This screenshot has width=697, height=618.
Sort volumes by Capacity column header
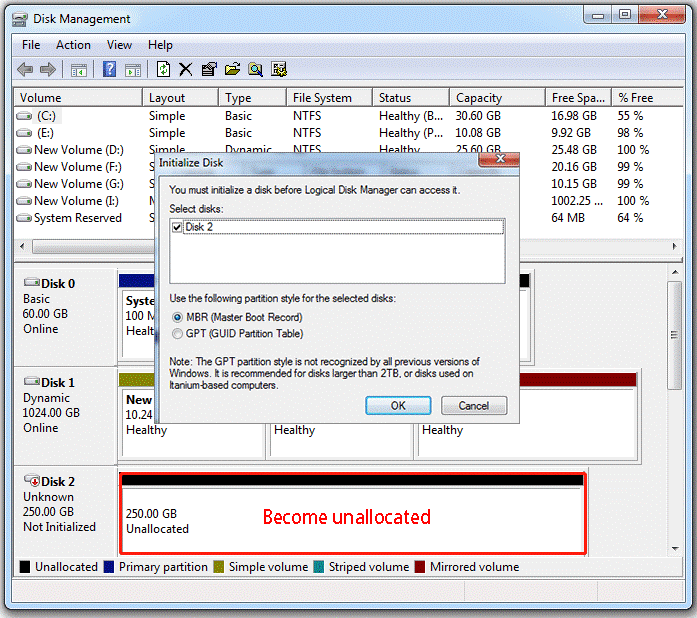(x=478, y=98)
